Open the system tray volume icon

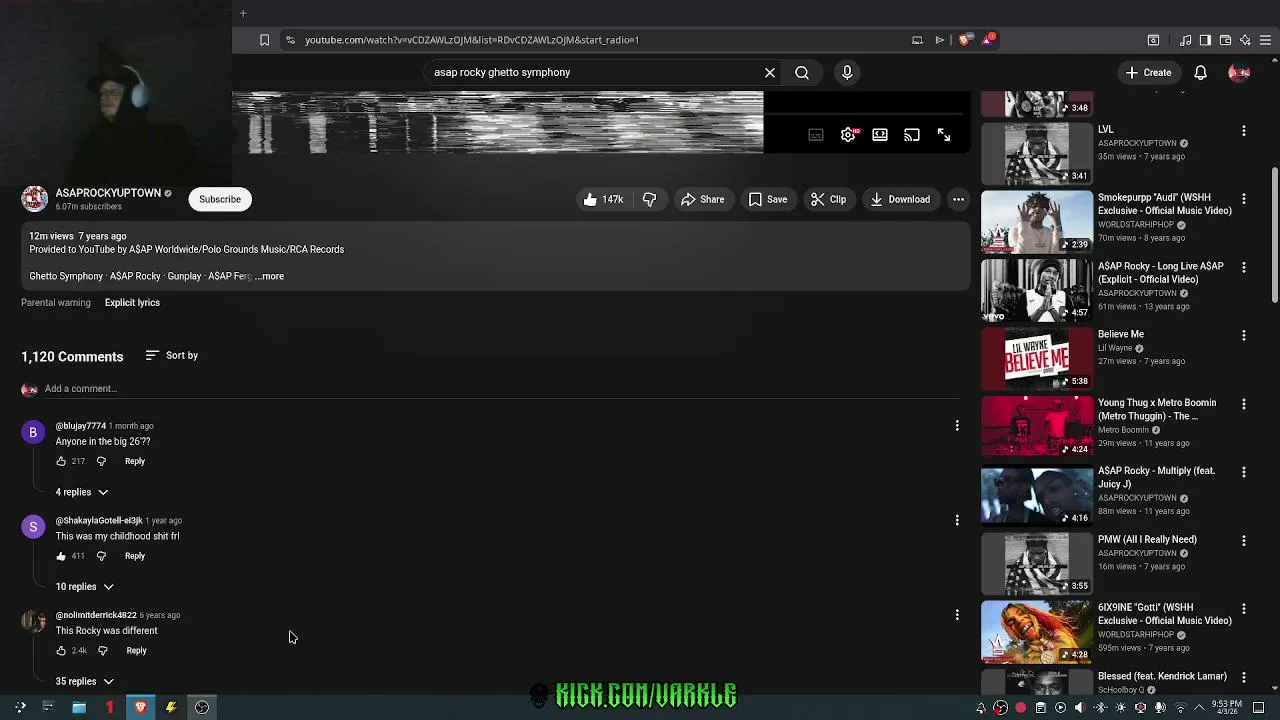(1079, 708)
